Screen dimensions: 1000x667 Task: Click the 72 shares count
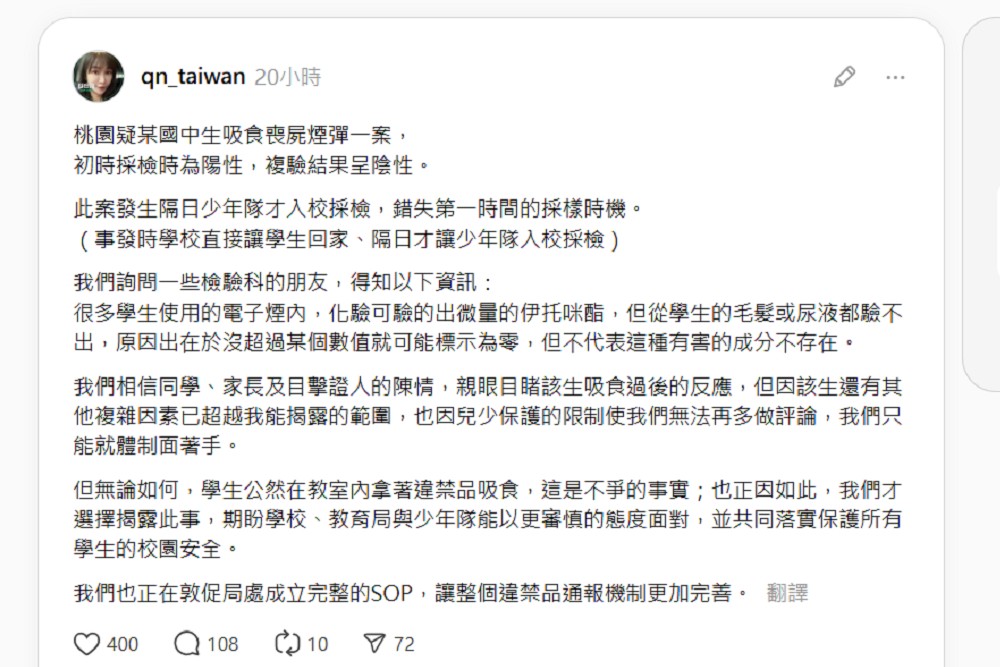coord(404,644)
